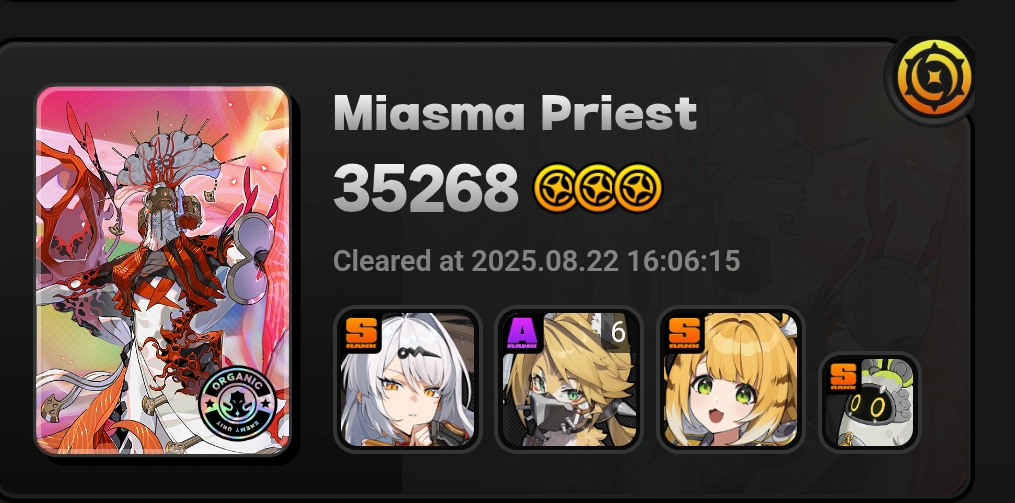Click the Miasma Priest title text
The image size is (1015, 503).
point(515,114)
